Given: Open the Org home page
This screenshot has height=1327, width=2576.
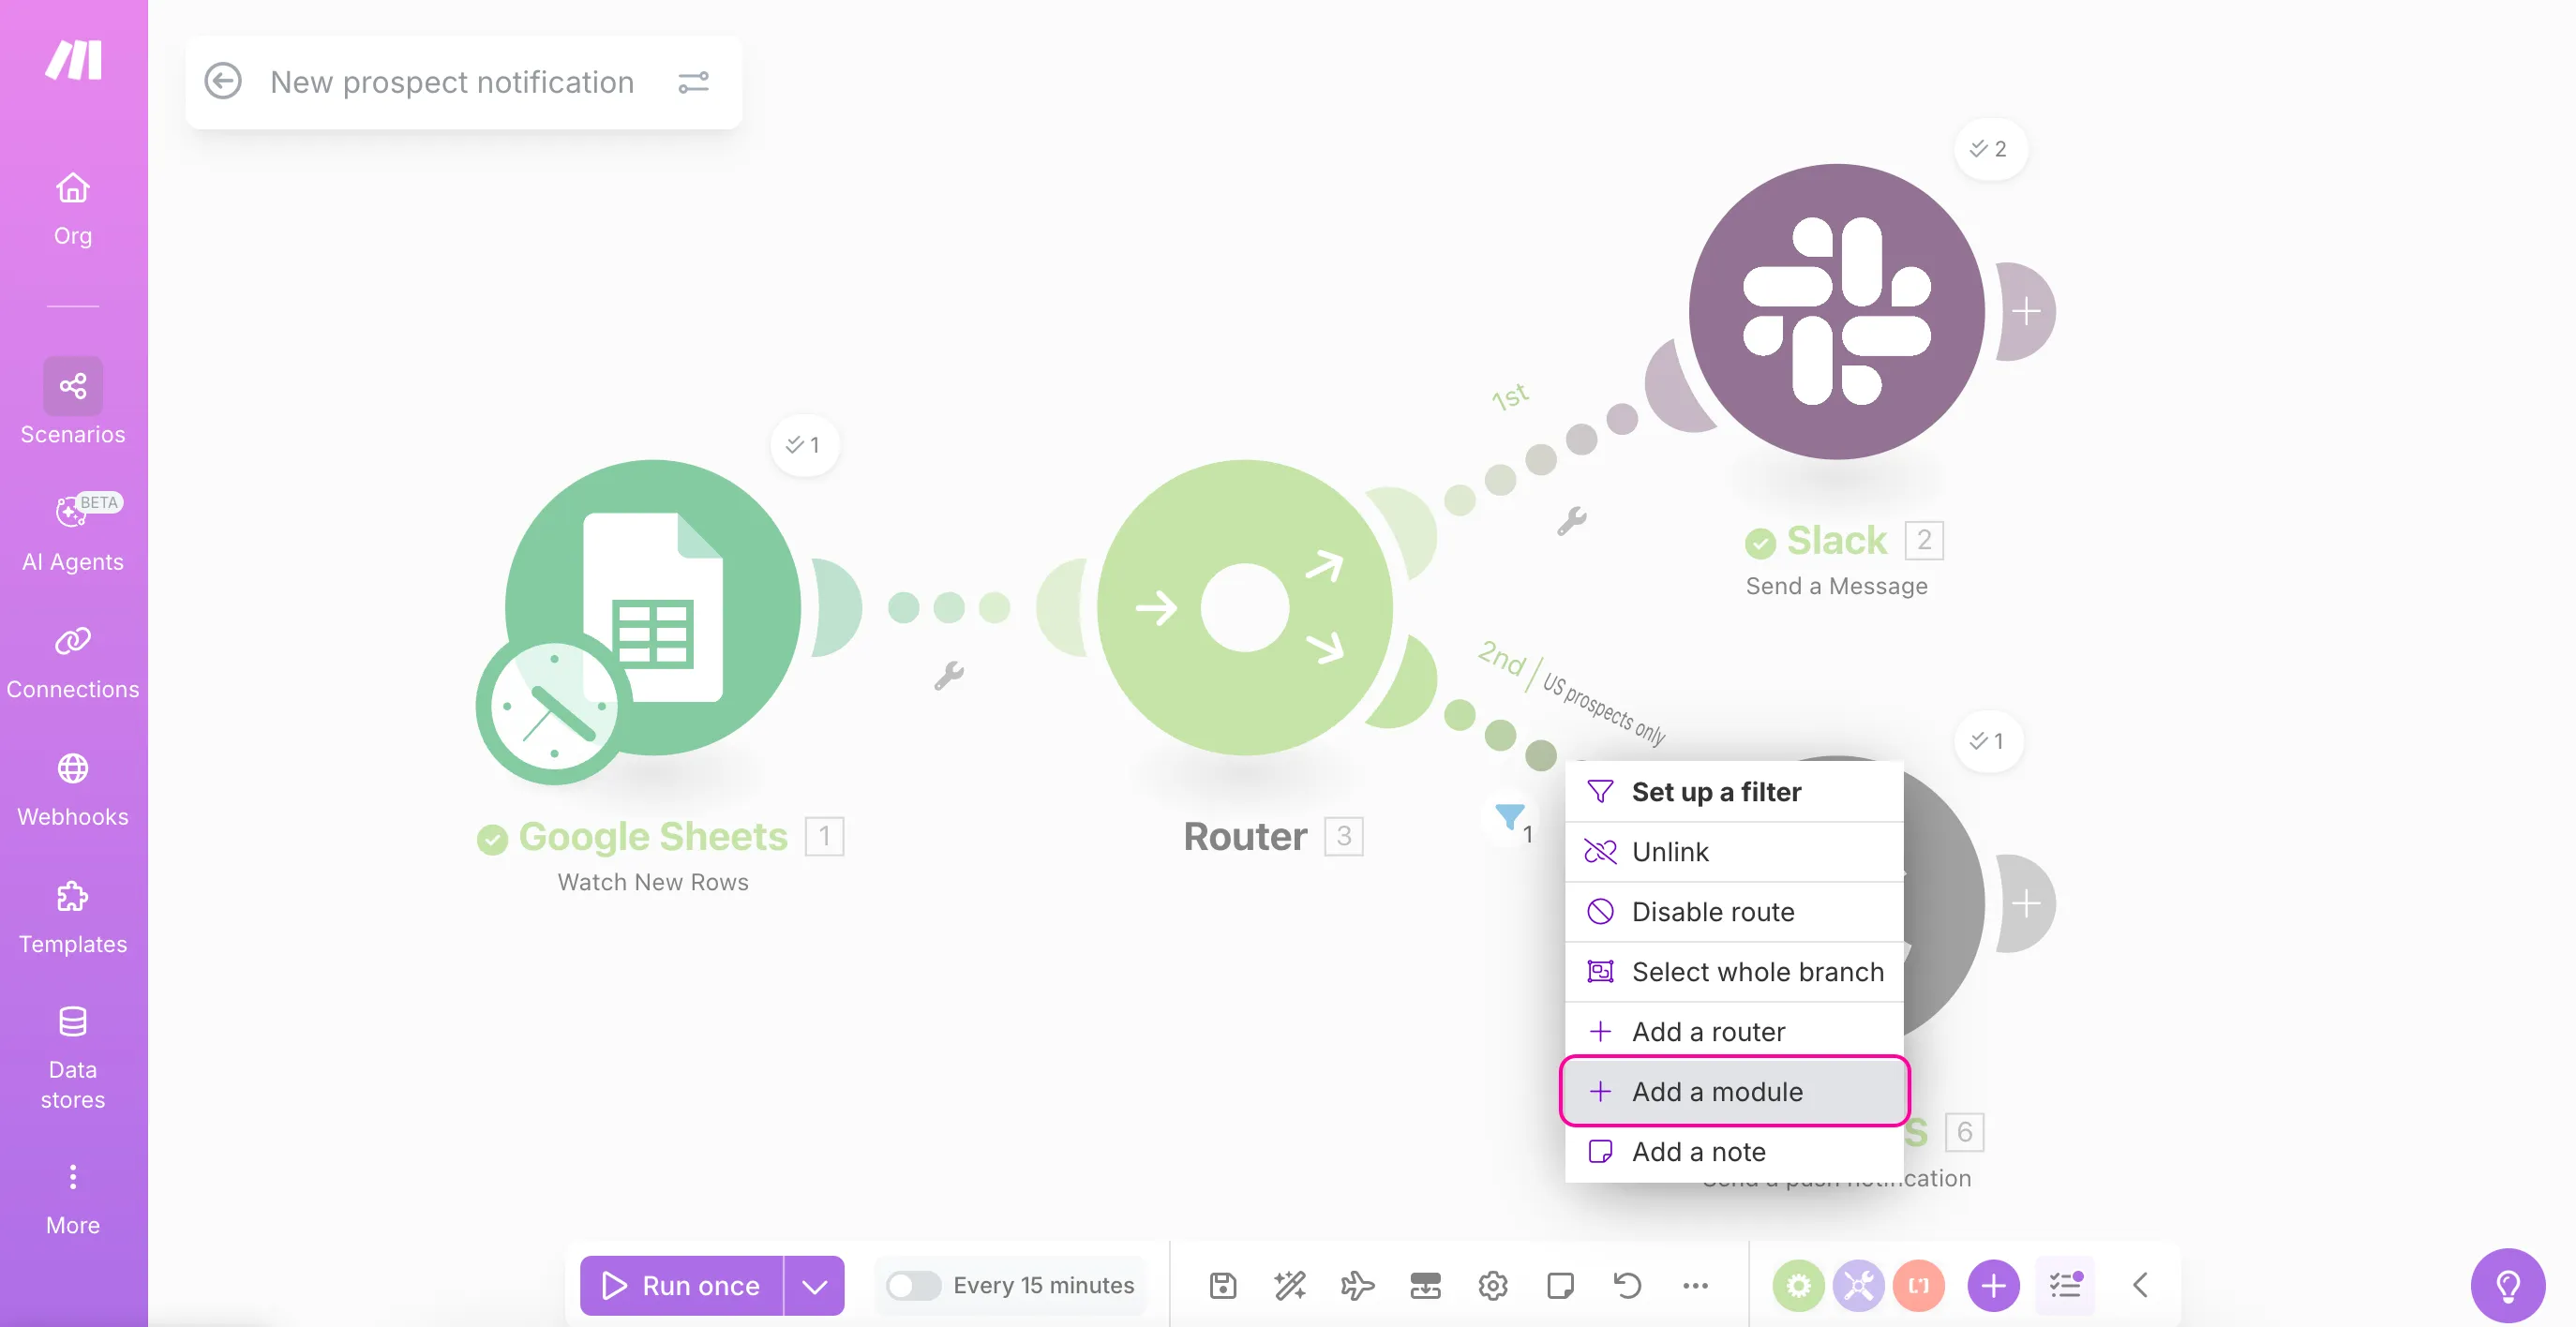Looking at the screenshot, I should coord(73,208).
